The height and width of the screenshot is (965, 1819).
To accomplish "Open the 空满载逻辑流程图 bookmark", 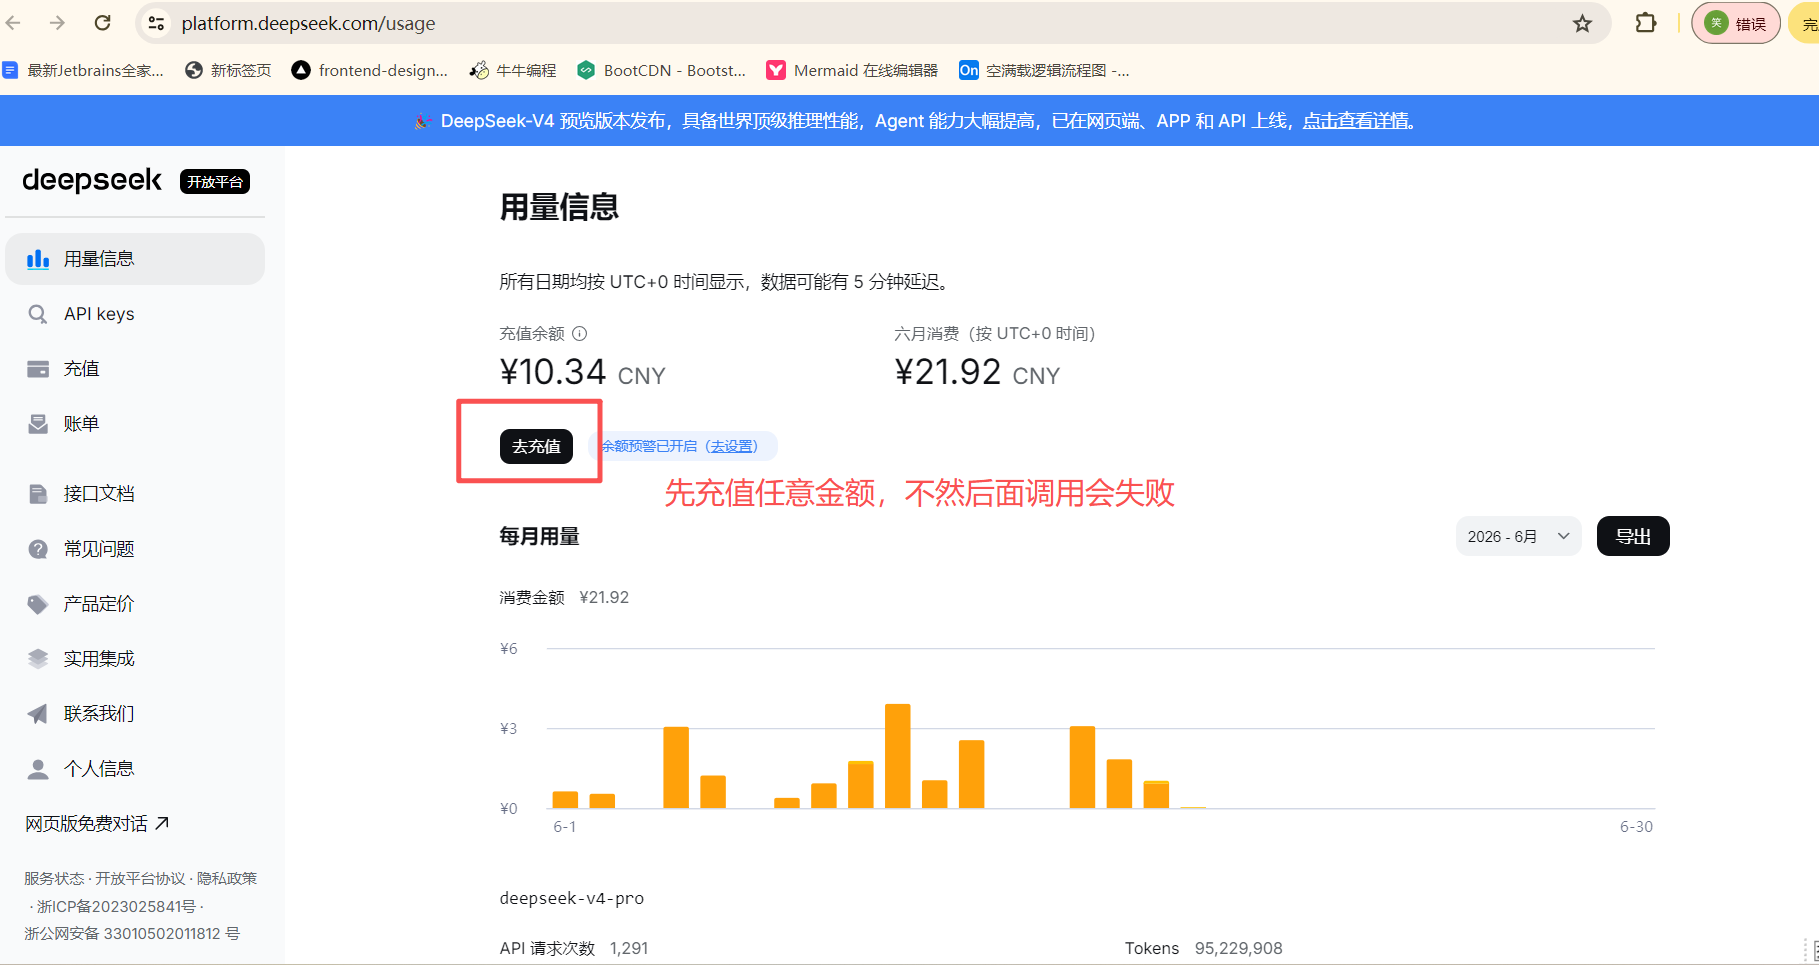I will click(x=1044, y=70).
